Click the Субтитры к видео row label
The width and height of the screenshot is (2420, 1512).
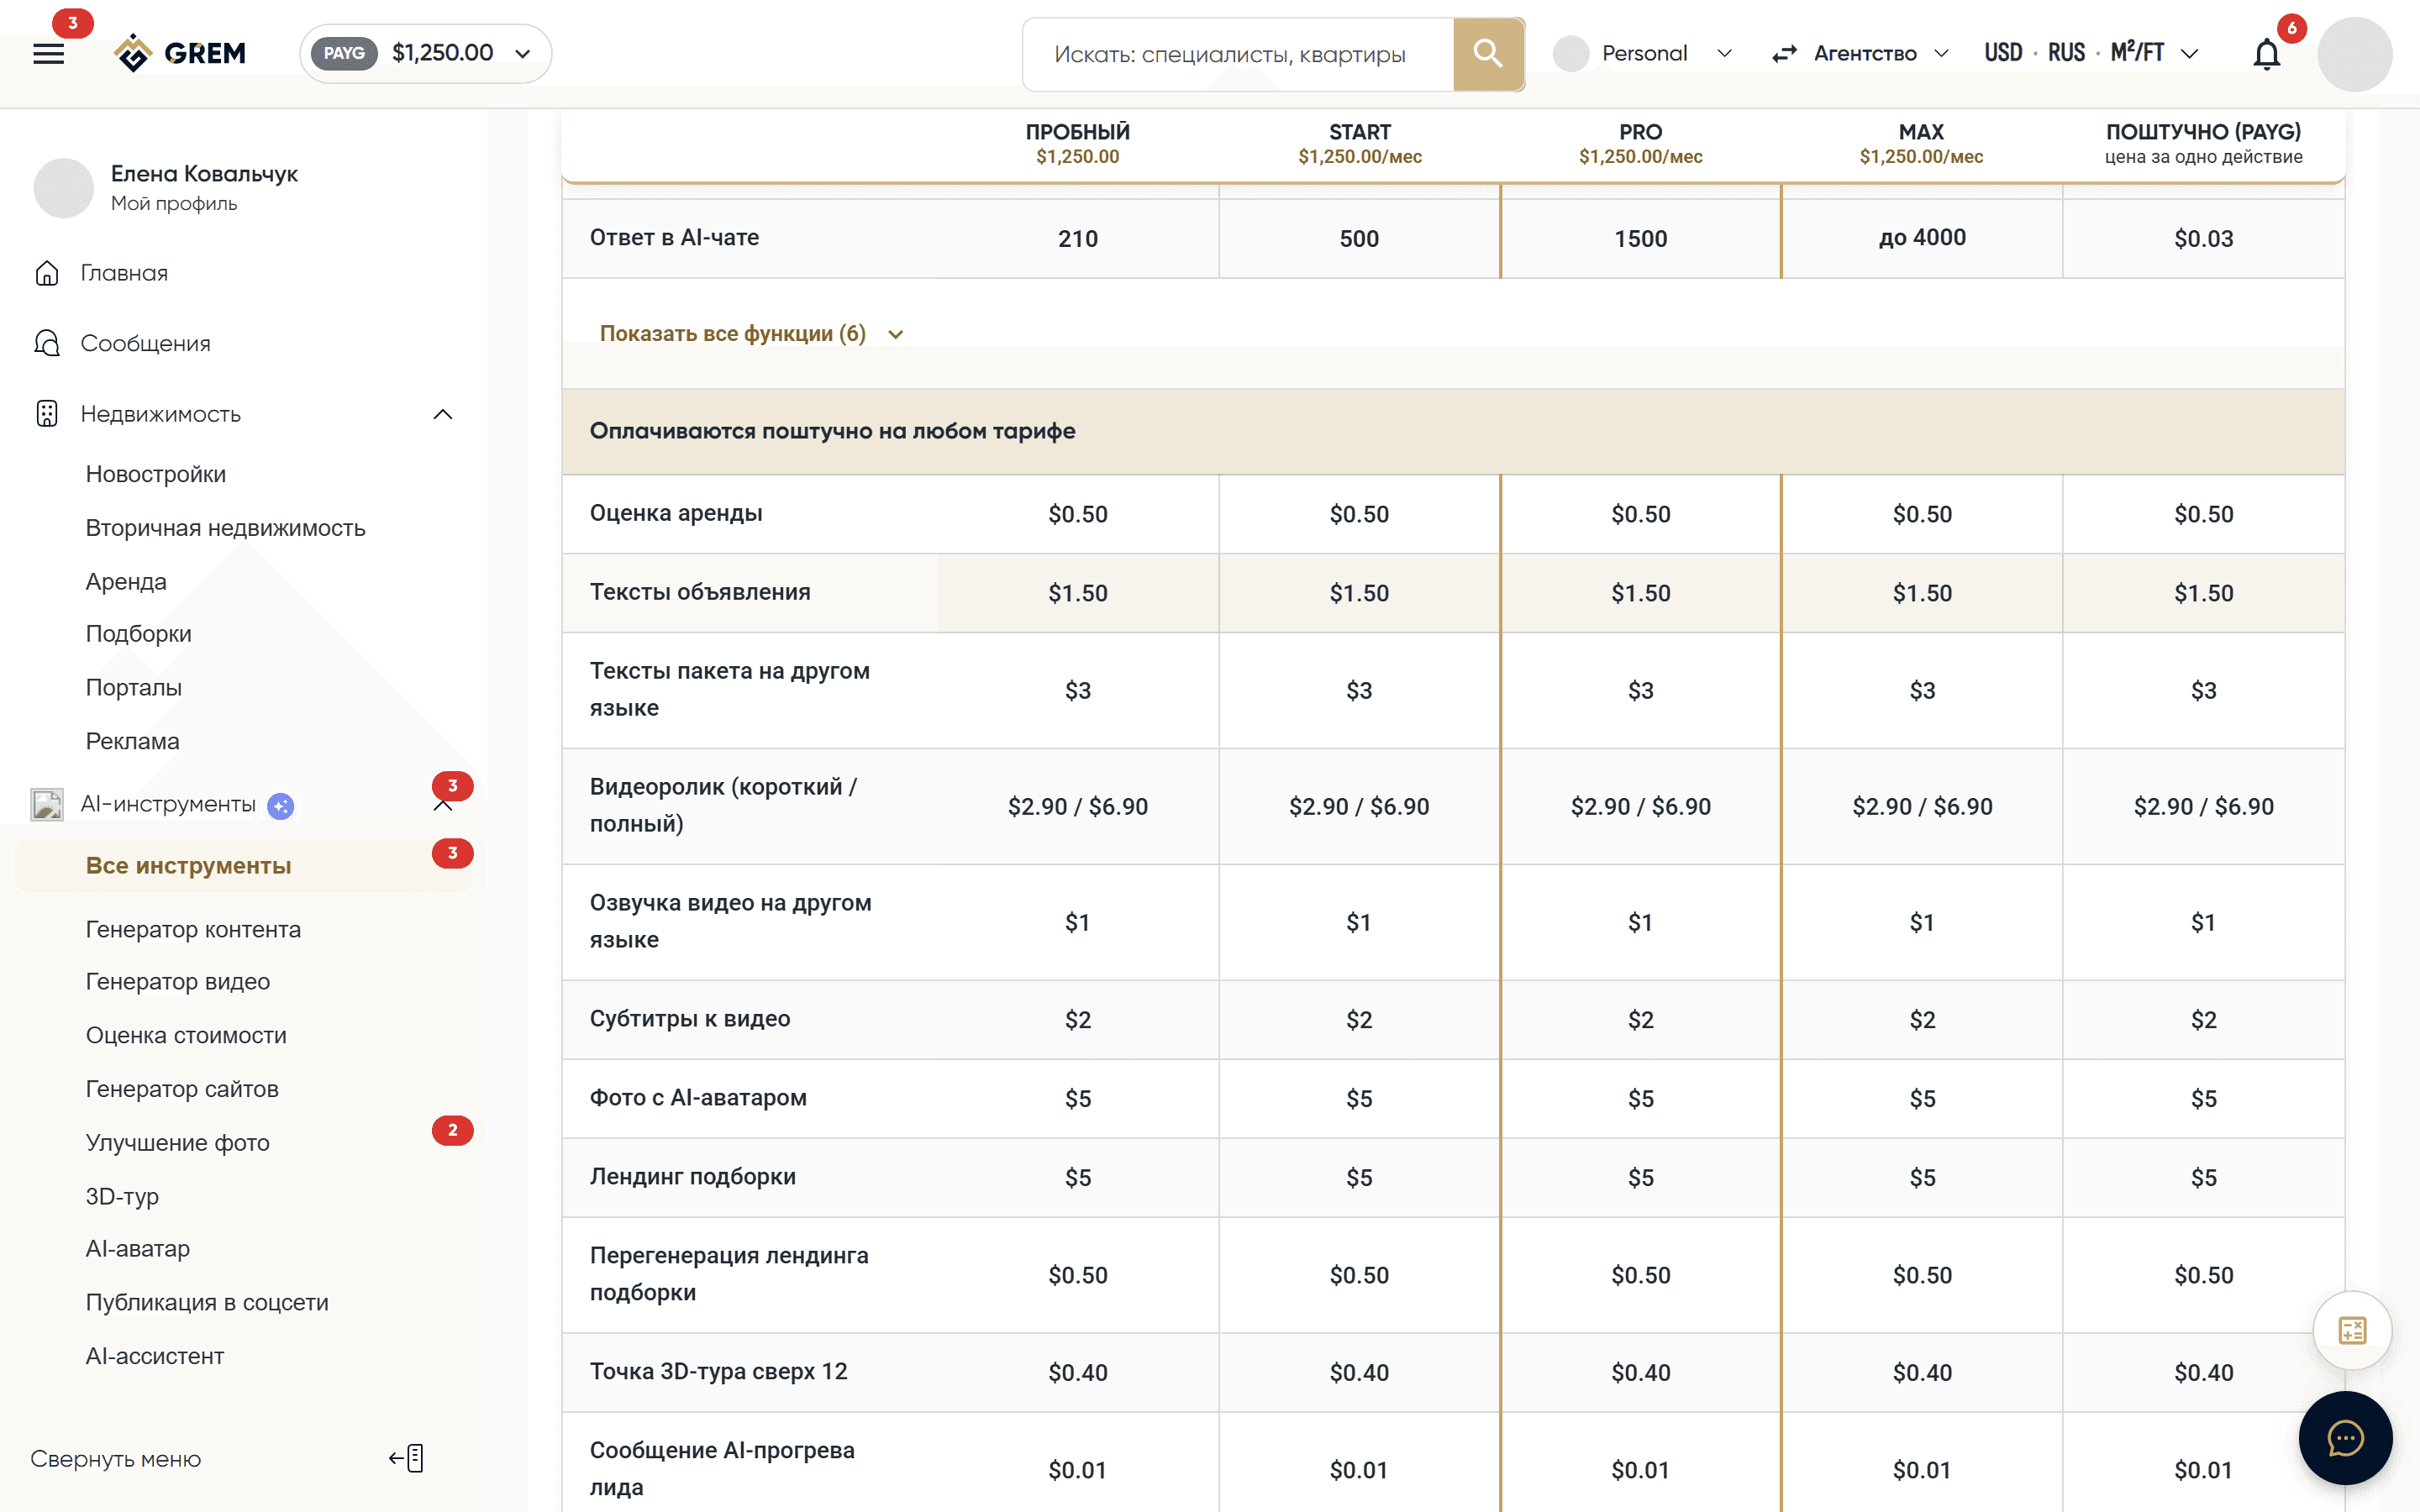690,1019
